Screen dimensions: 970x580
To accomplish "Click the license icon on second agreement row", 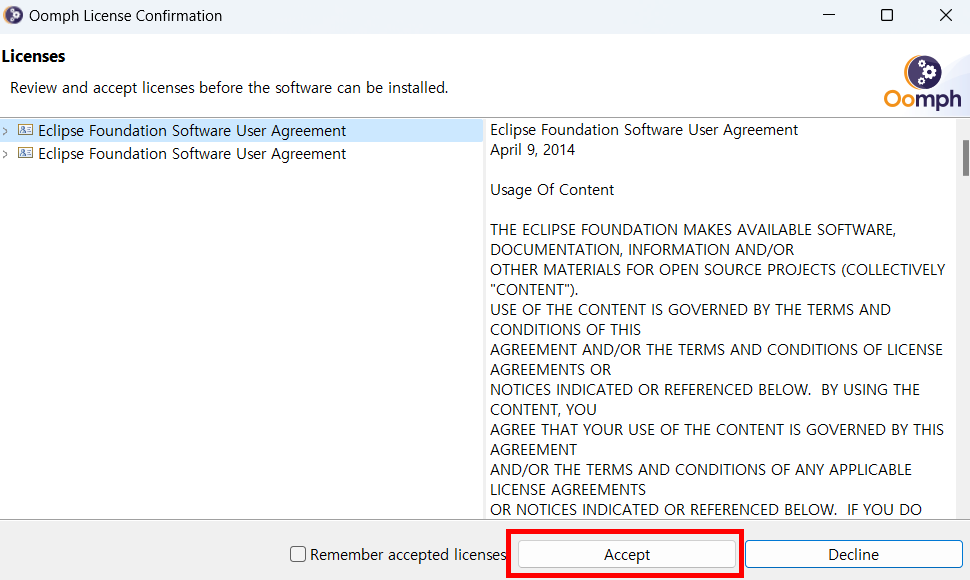I will click(x=25, y=153).
